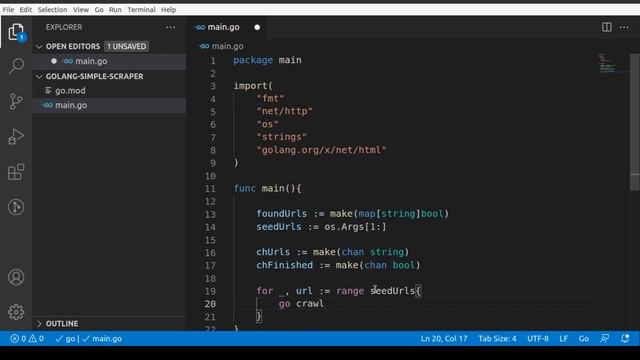Open the Manage gear icon

(x=16, y=312)
